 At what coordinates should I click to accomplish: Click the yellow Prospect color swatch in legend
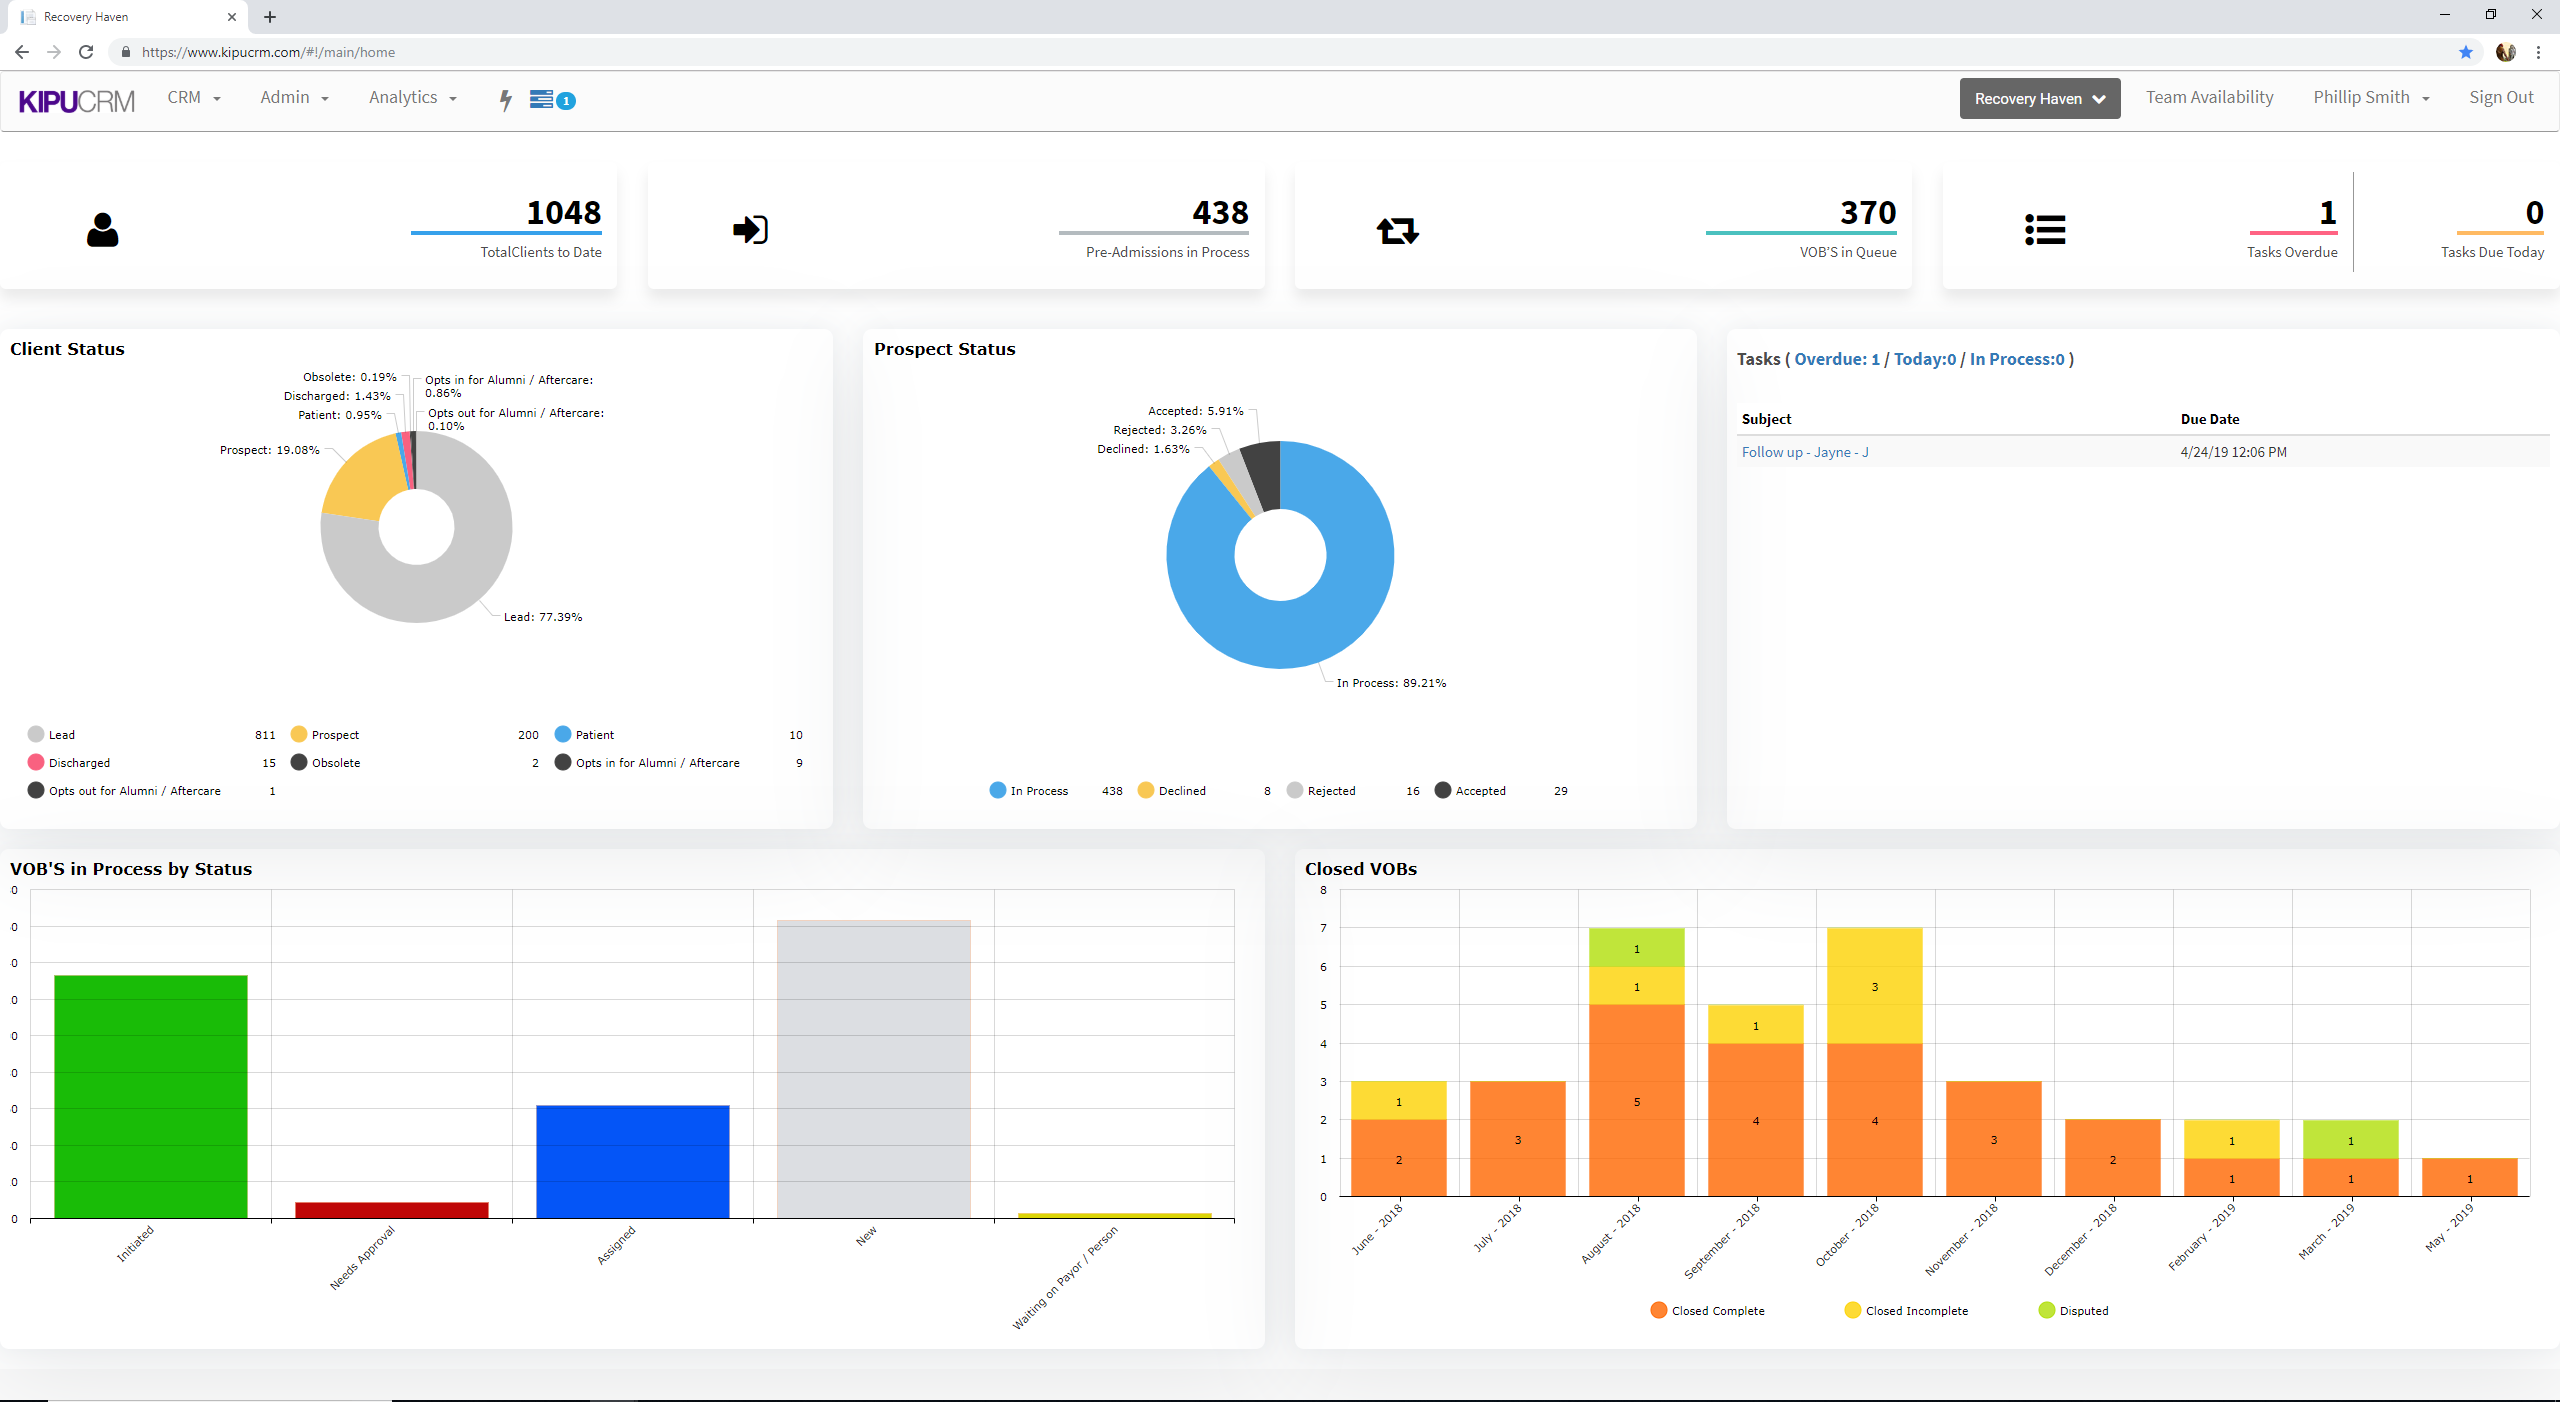[298, 734]
